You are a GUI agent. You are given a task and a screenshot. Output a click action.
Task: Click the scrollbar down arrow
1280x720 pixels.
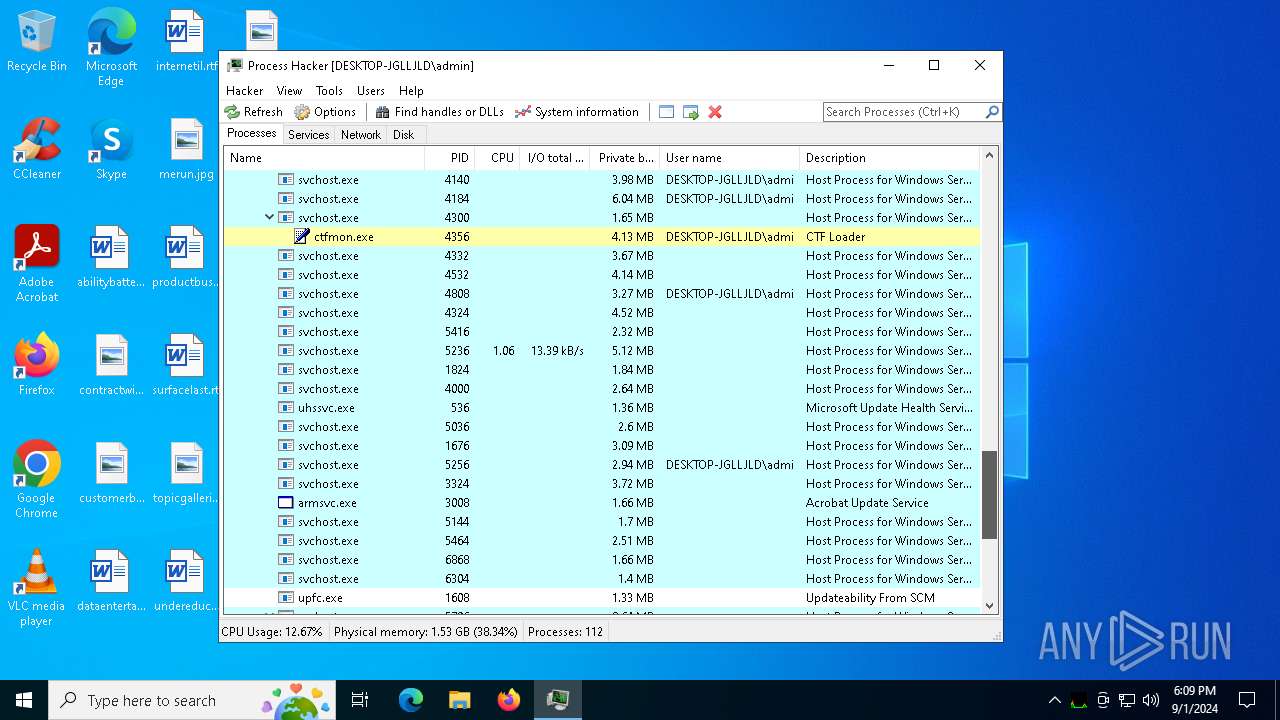[990, 605]
